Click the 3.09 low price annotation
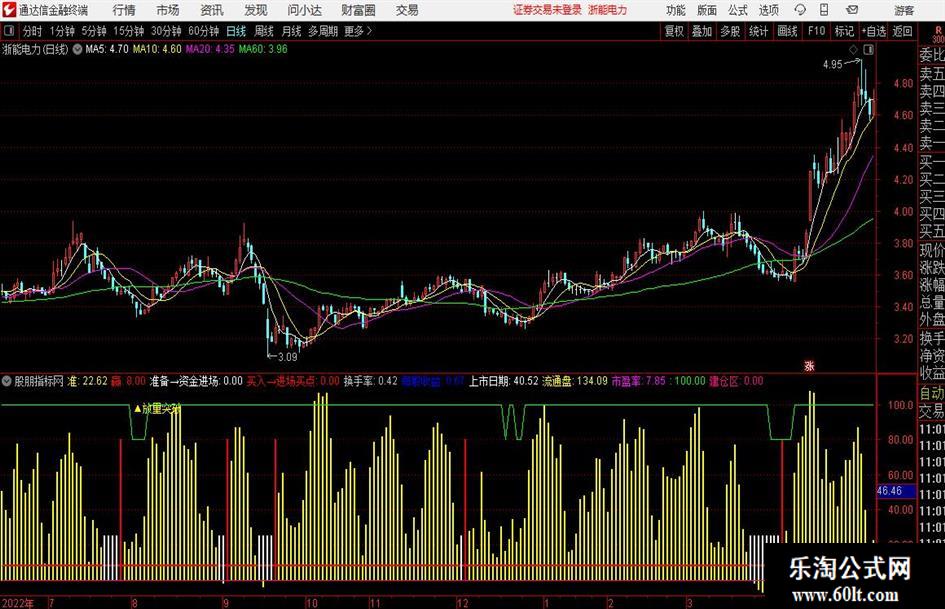Image resolution: width=945 pixels, height=609 pixels. pyautogui.click(x=287, y=357)
